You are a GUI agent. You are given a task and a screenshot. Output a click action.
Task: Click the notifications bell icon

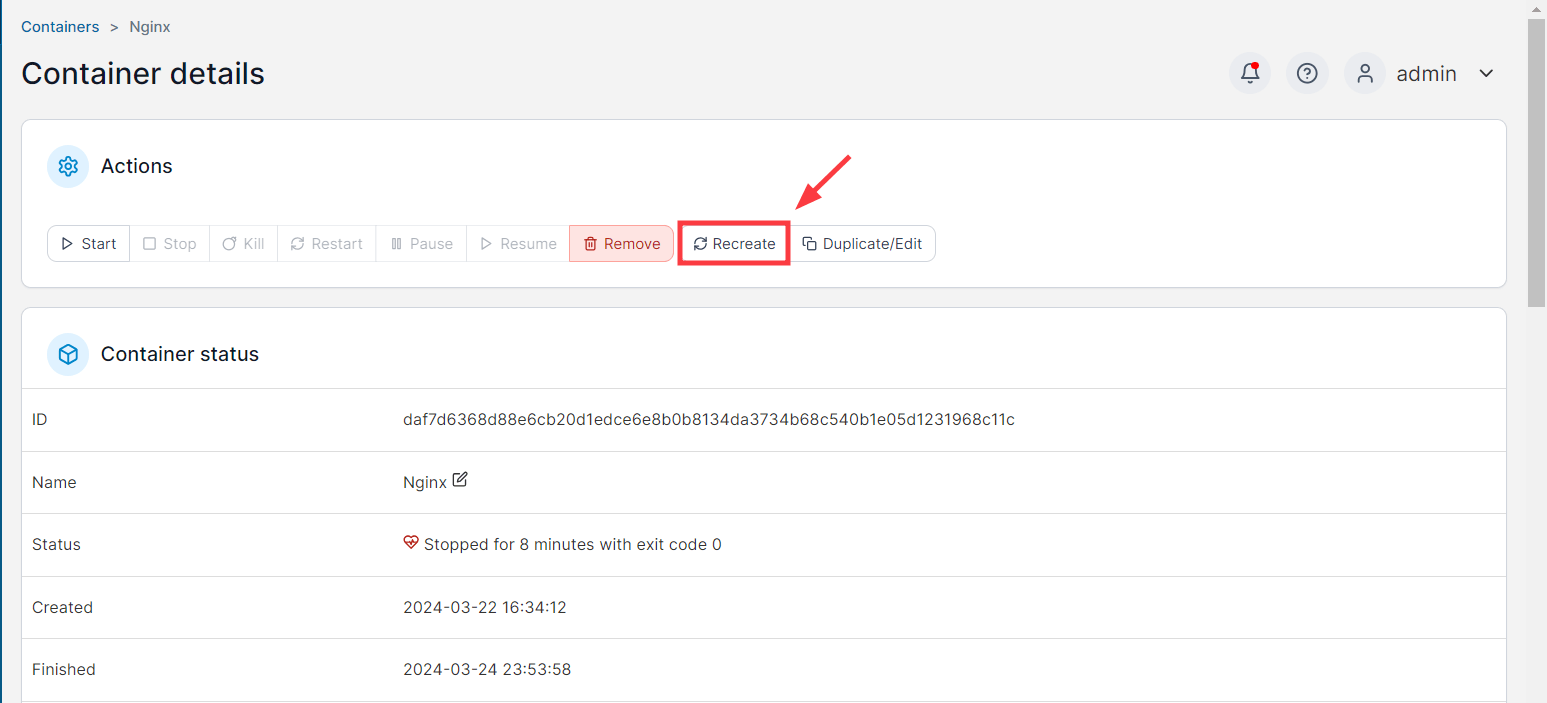(1249, 74)
